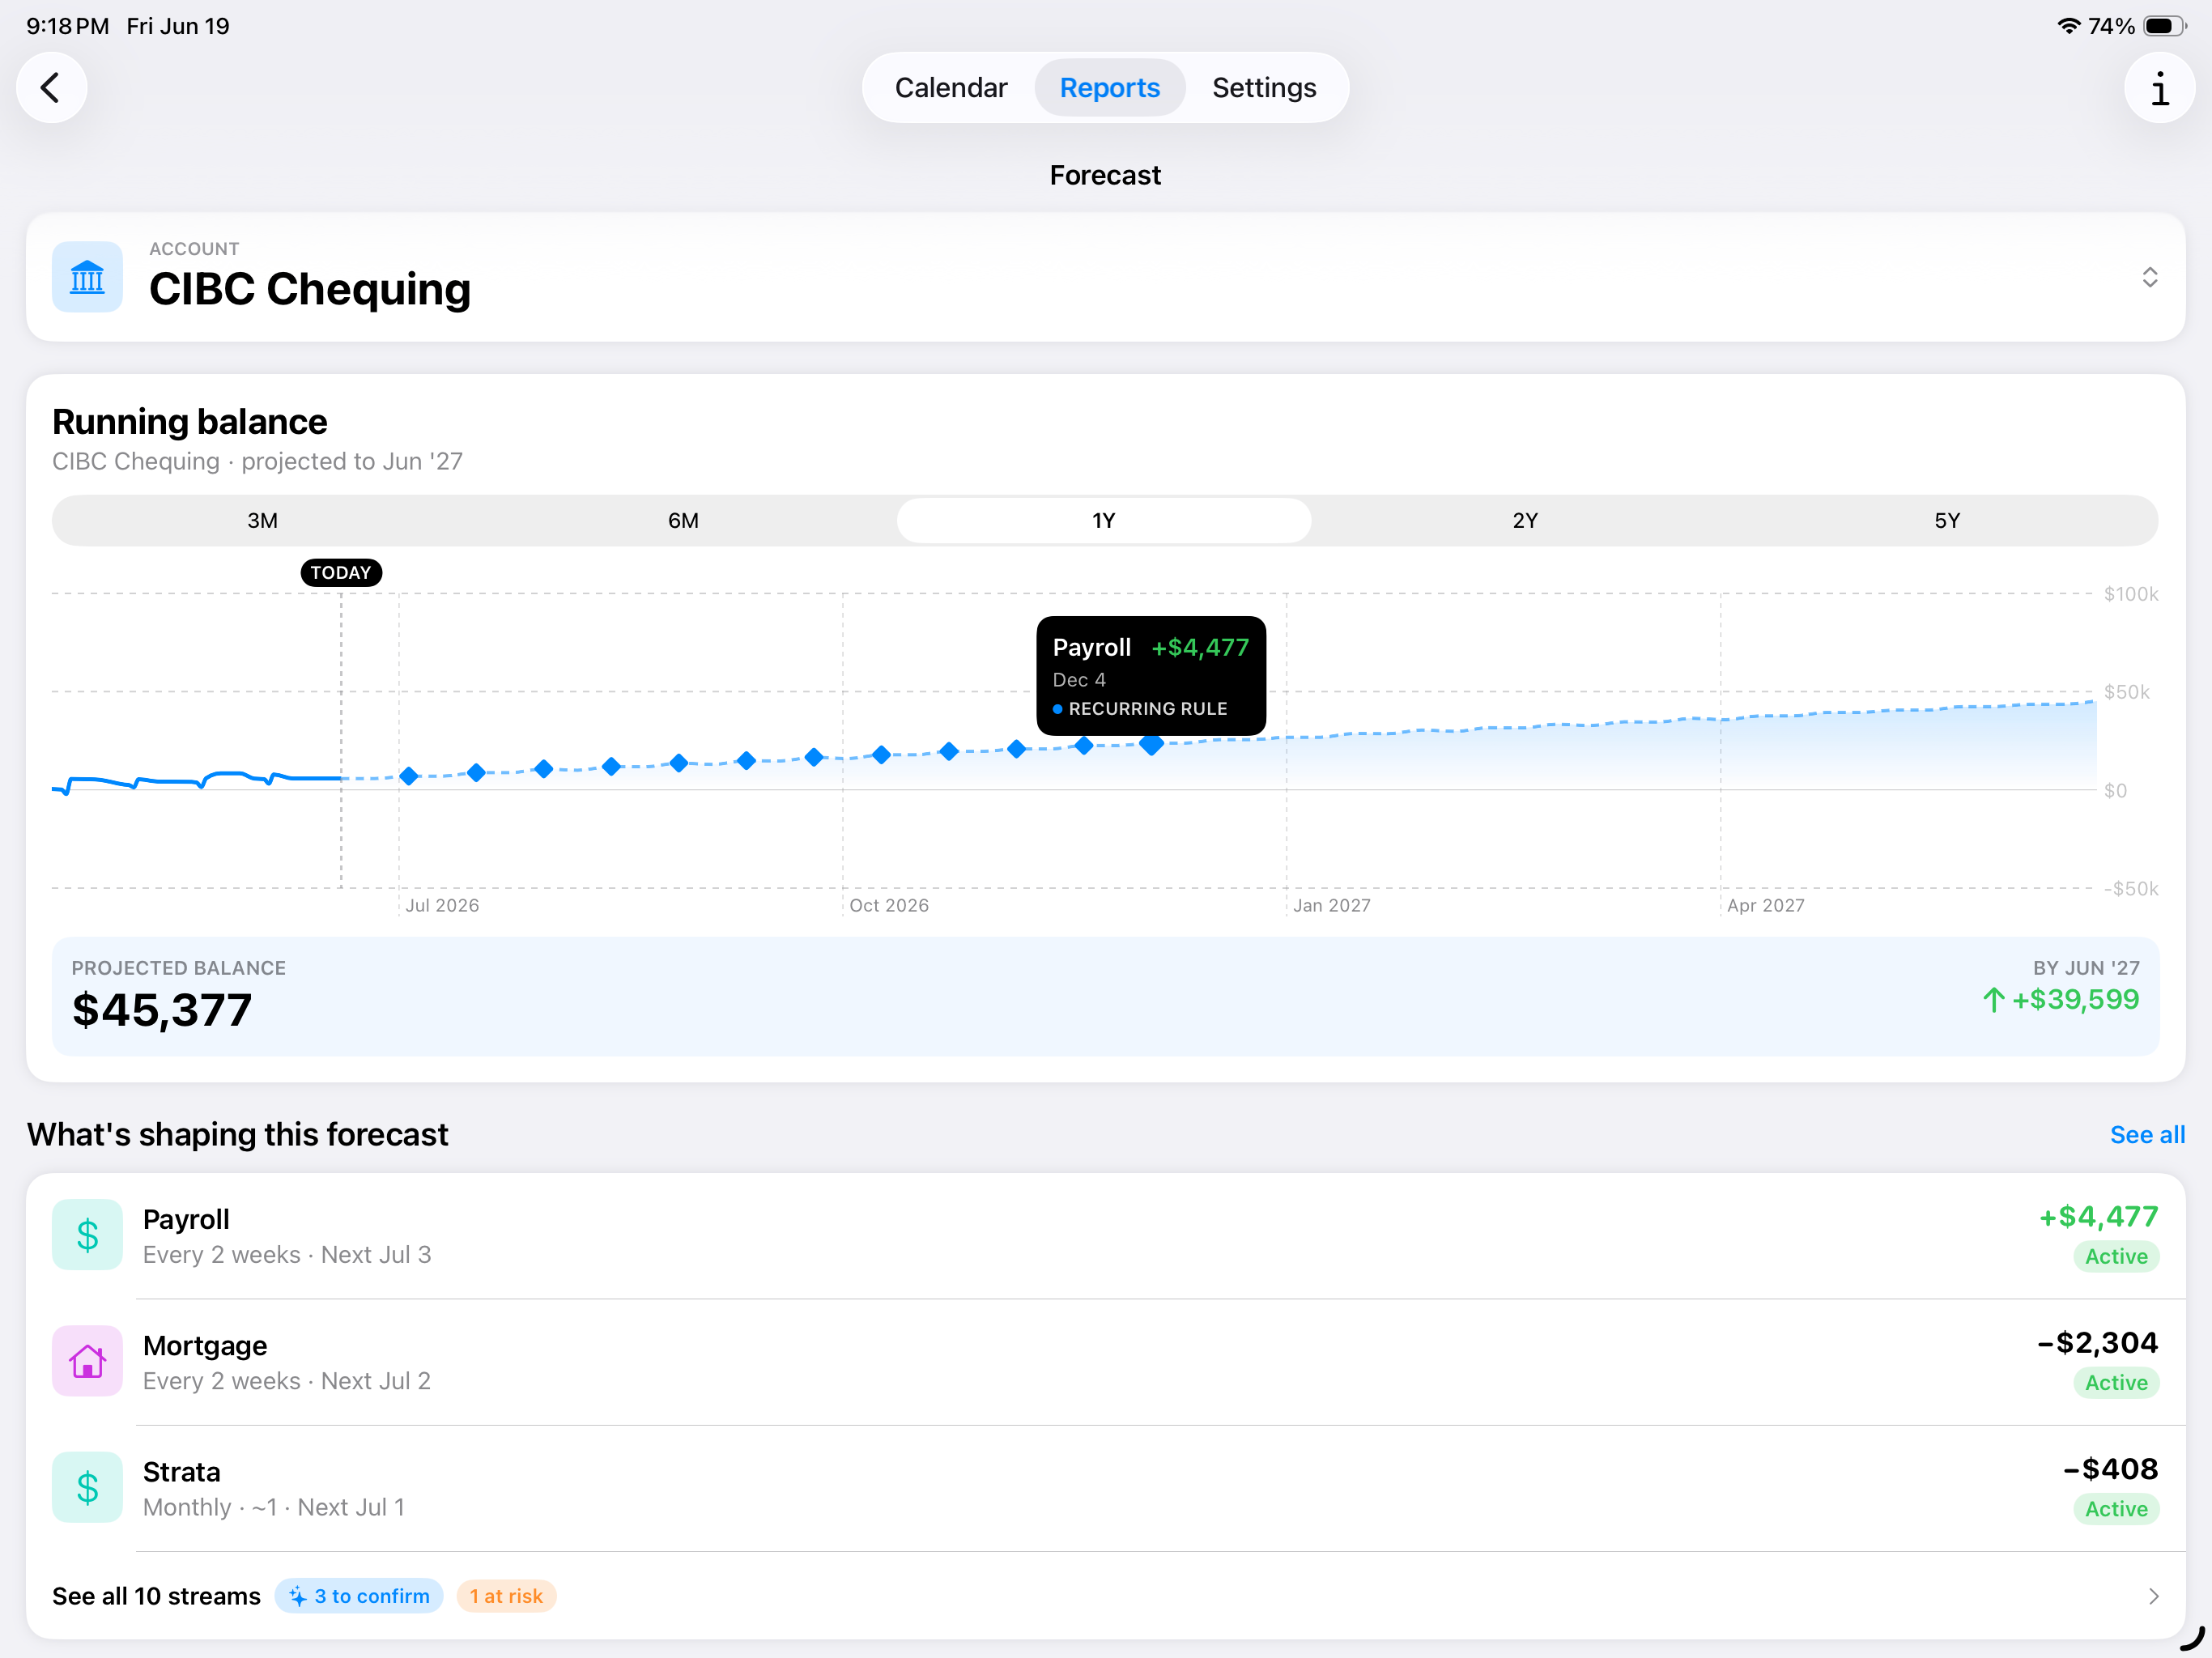Tap the Mortgage −$2,304 amount
Image resolution: width=2212 pixels, height=1658 pixels.
tap(2098, 1343)
